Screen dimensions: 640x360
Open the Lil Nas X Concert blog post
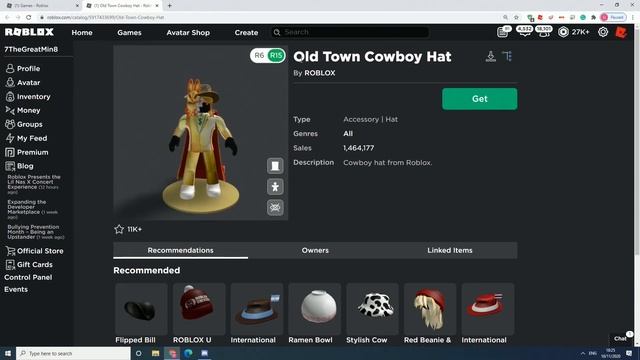point(34,184)
